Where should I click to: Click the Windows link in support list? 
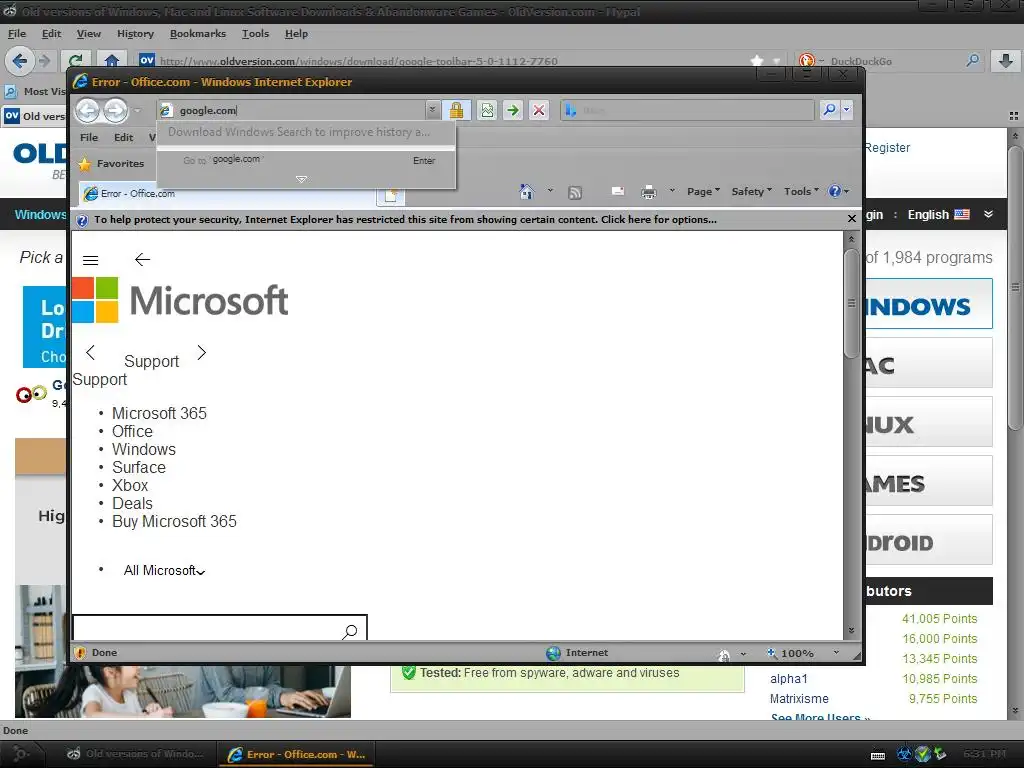(144, 449)
